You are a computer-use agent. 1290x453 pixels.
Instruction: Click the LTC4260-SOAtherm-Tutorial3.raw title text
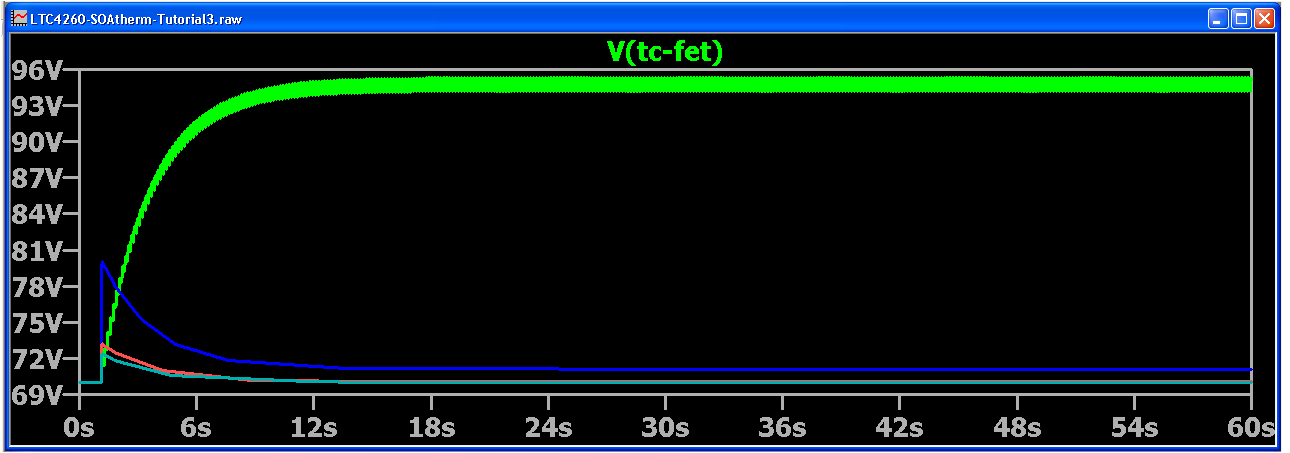[x=136, y=19]
